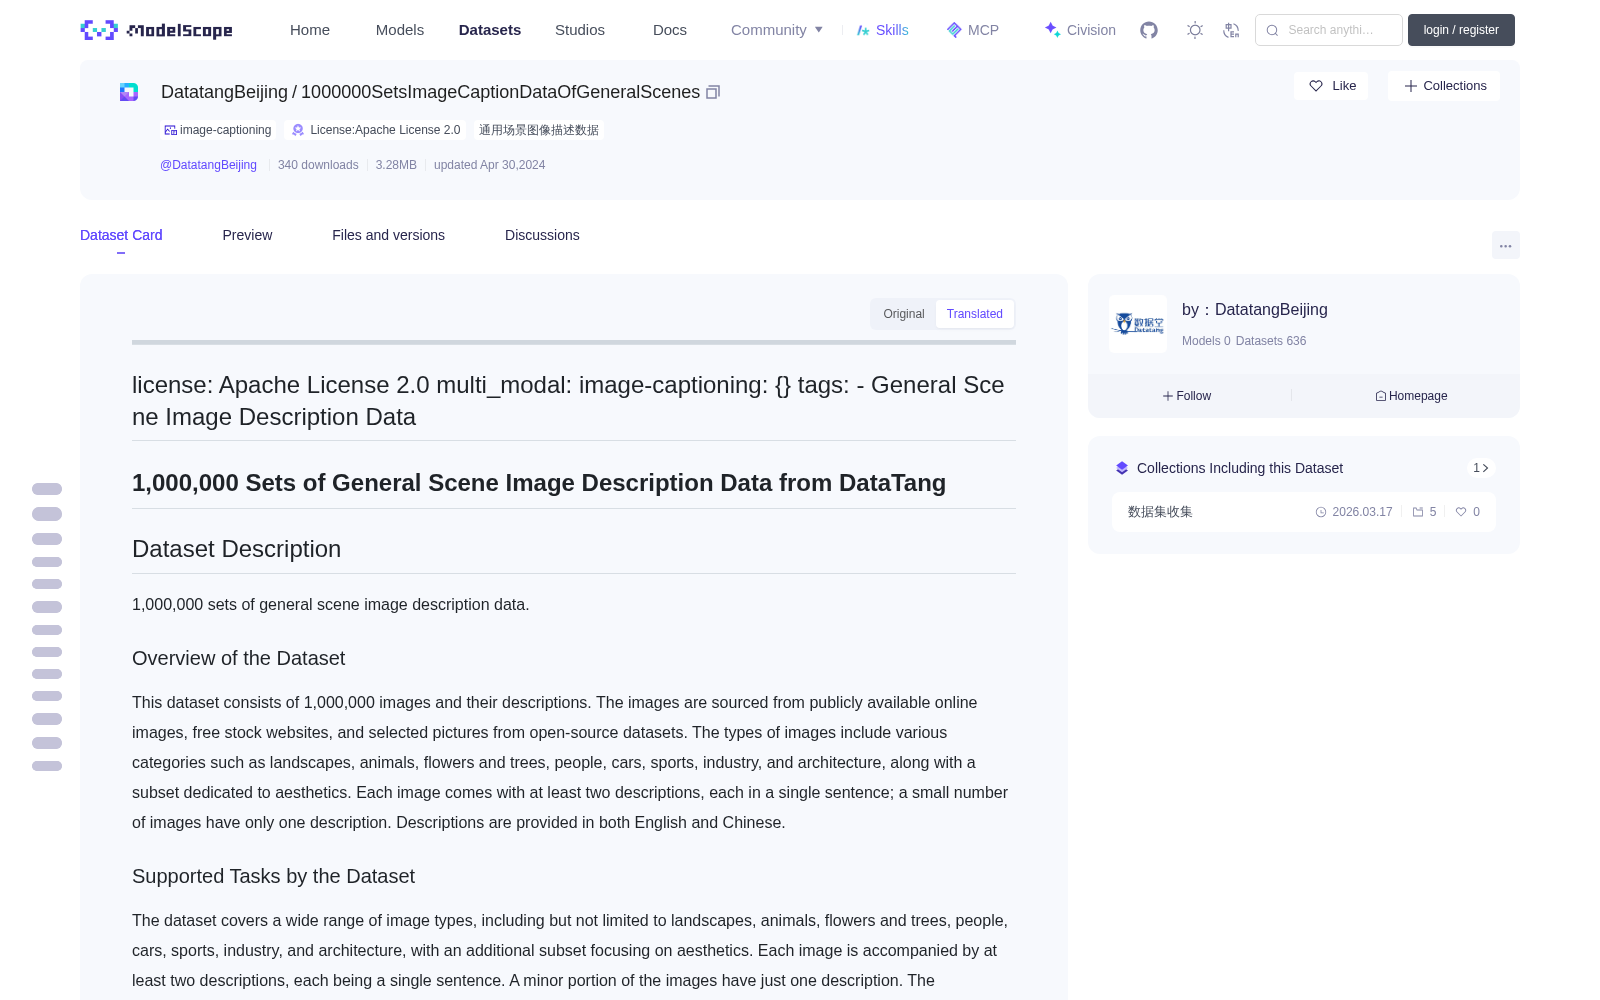Open the 数据集收集 collection
Image resolution: width=1600 pixels, height=1000 pixels.
(1304, 512)
